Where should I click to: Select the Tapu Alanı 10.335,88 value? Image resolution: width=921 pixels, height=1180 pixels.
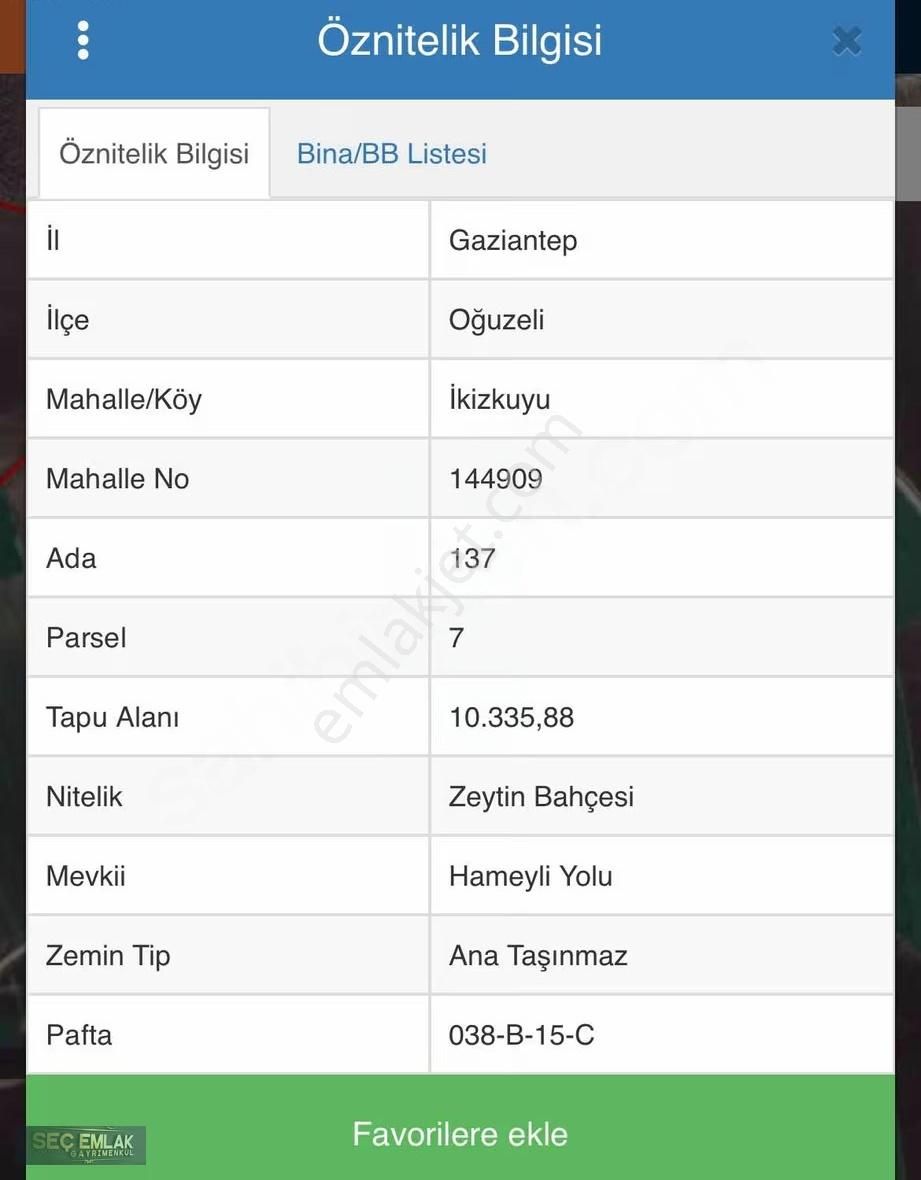pyautogui.click(x=511, y=717)
